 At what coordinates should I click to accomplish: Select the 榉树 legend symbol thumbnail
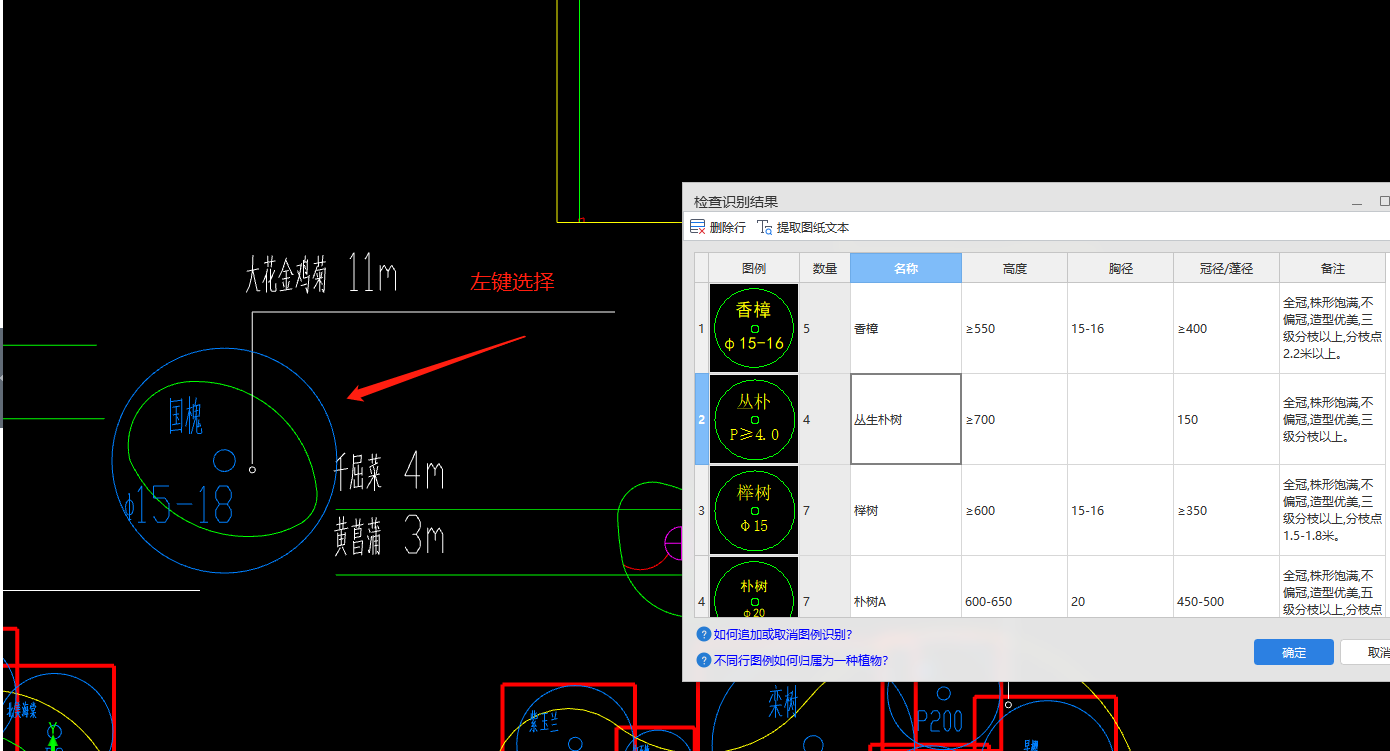(x=754, y=510)
